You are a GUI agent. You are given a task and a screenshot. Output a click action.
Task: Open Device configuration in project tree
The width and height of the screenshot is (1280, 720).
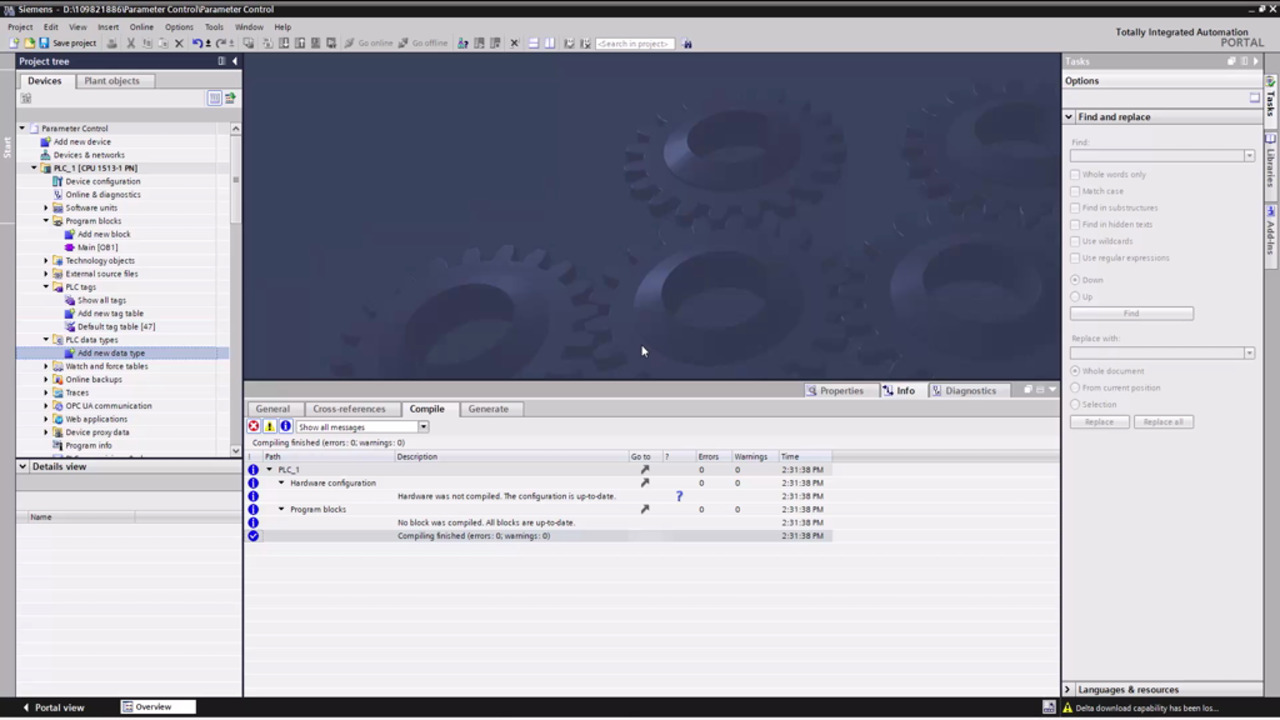pyautogui.click(x=102, y=182)
